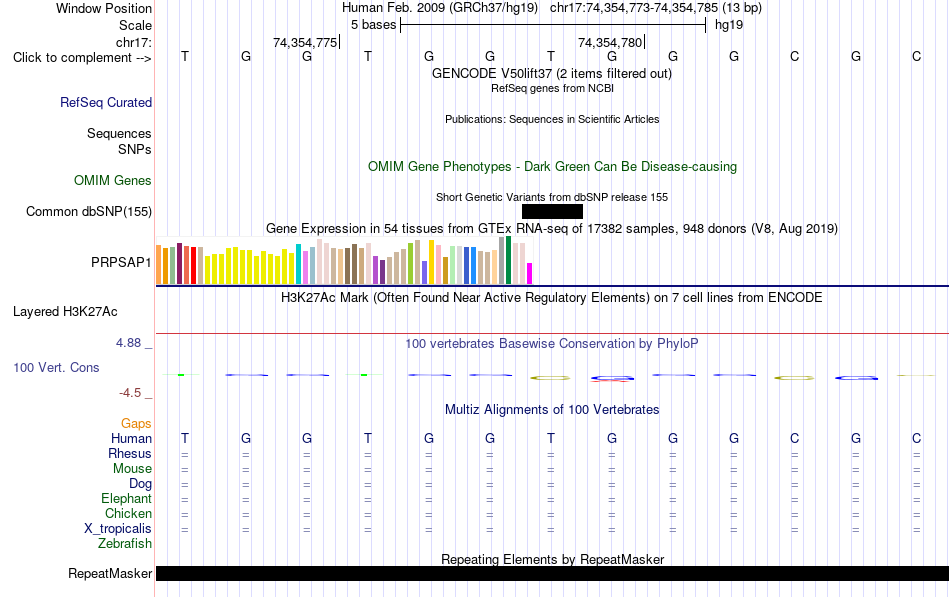
Task: Click PhyloP conservation mark with red underline
Action: click(x=612, y=379)
